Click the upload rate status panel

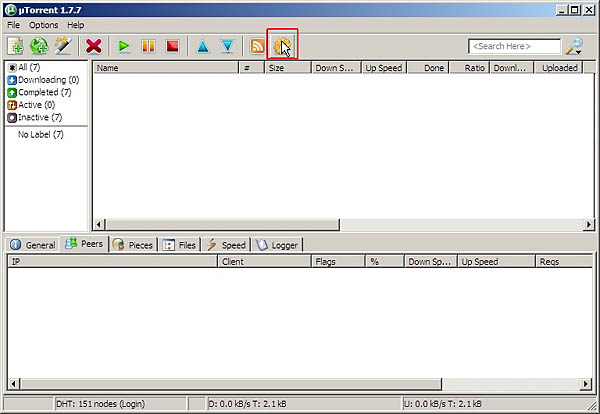[x=494, y=404]
